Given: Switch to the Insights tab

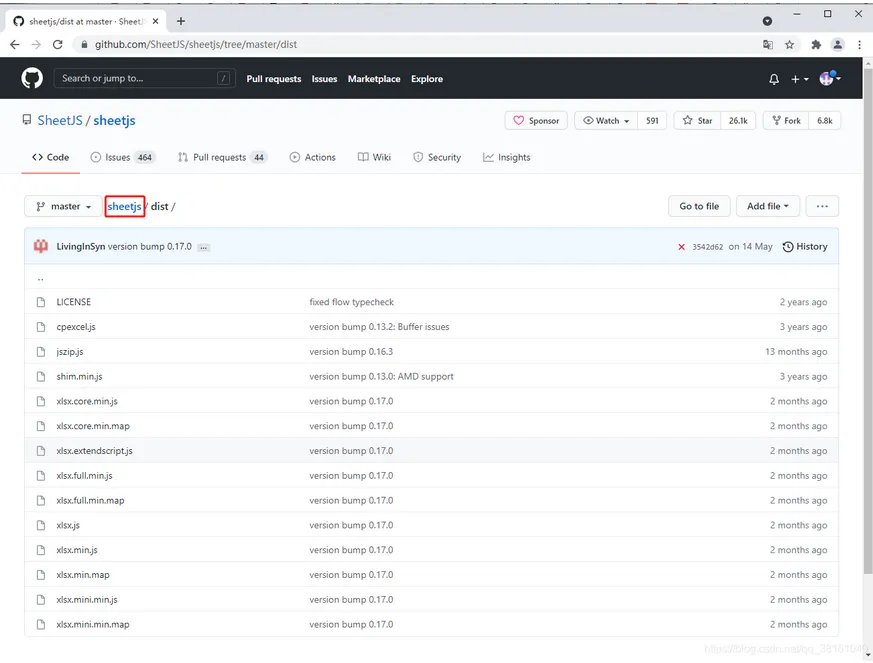Looking at the screenshot, I should (507, 158).
